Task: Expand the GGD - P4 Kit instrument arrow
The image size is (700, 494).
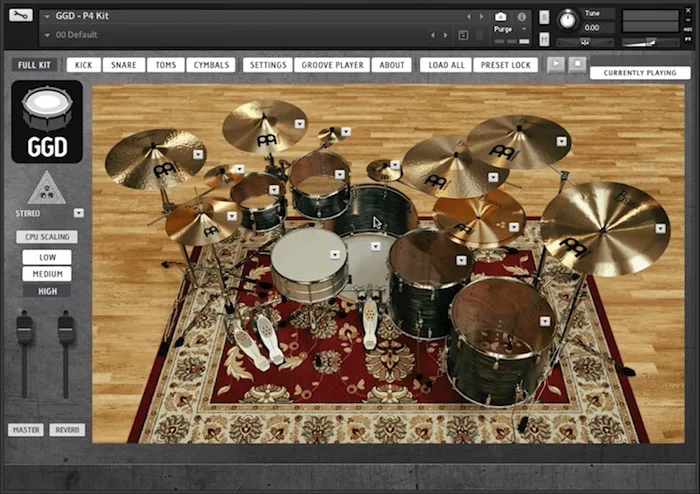Action: coord(47,17)
